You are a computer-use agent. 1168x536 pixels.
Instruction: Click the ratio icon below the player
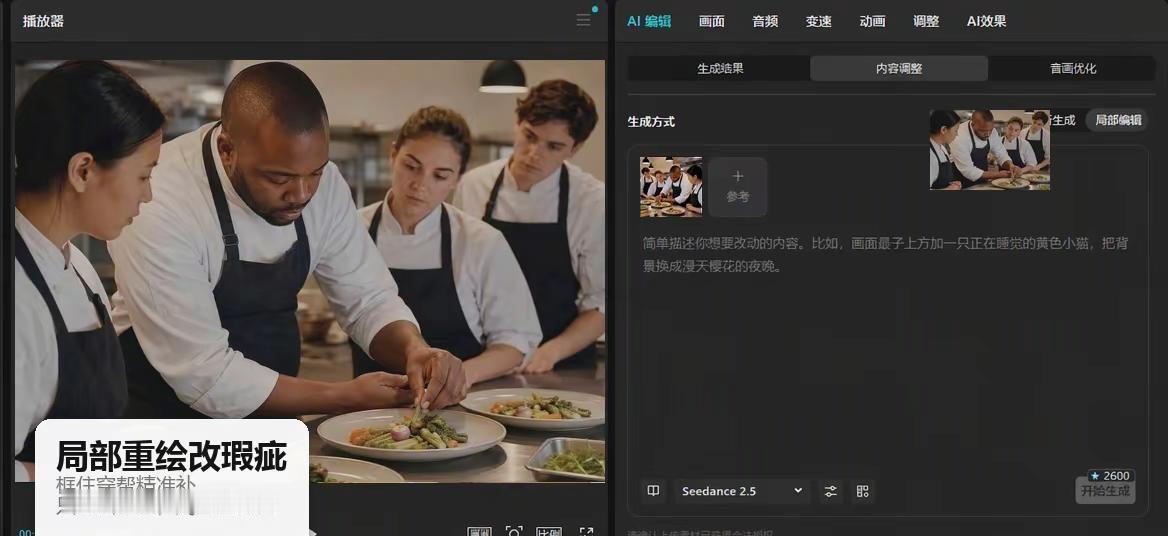coord(549,532)
